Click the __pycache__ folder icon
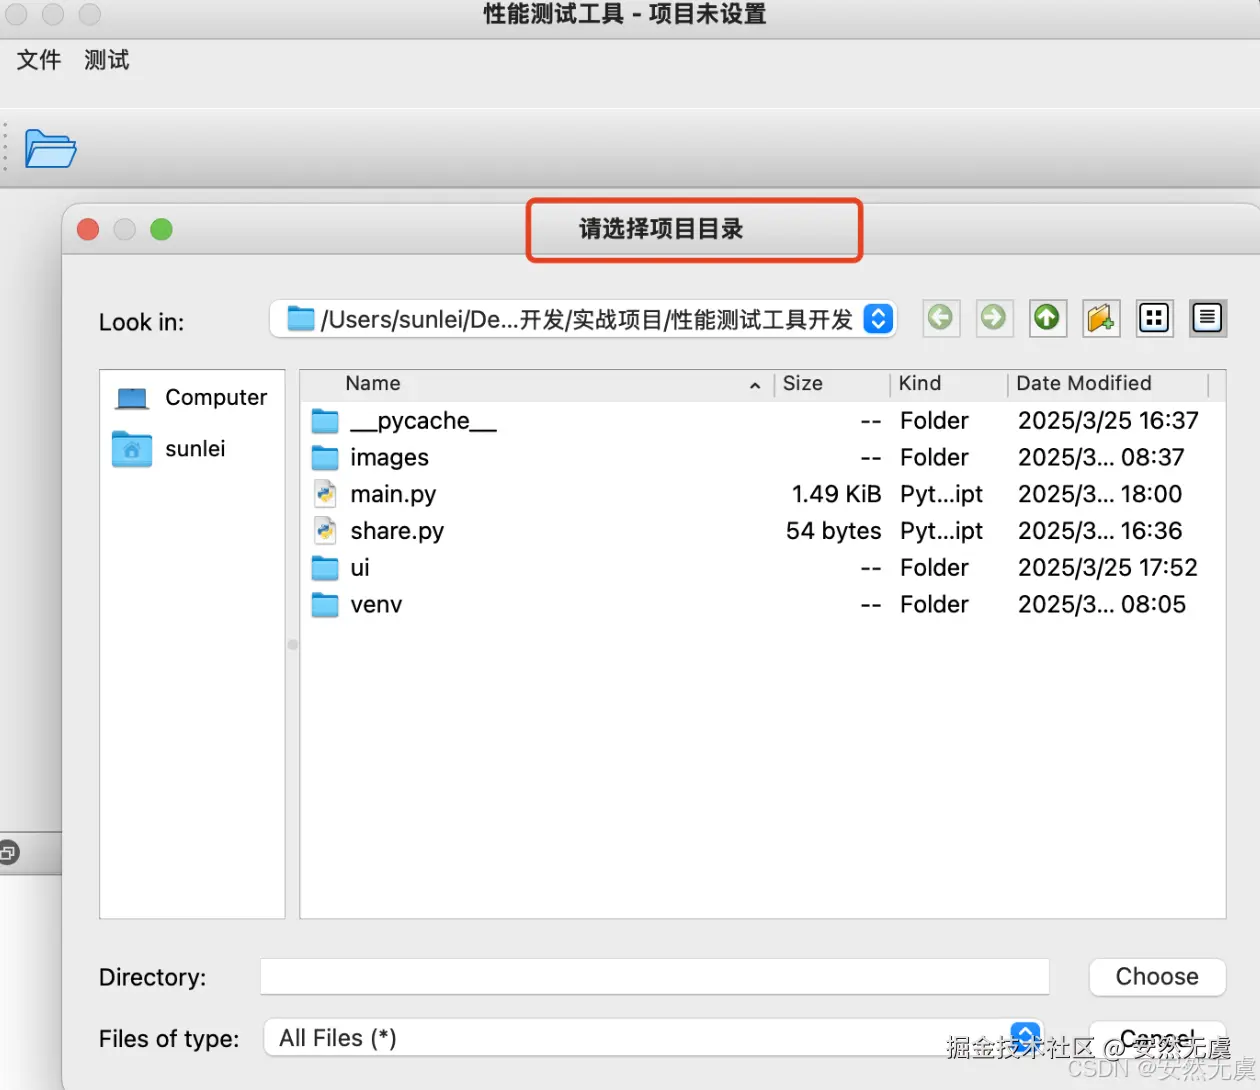The height and width of the screenshot is (1090, 1260). coord(325,421)
